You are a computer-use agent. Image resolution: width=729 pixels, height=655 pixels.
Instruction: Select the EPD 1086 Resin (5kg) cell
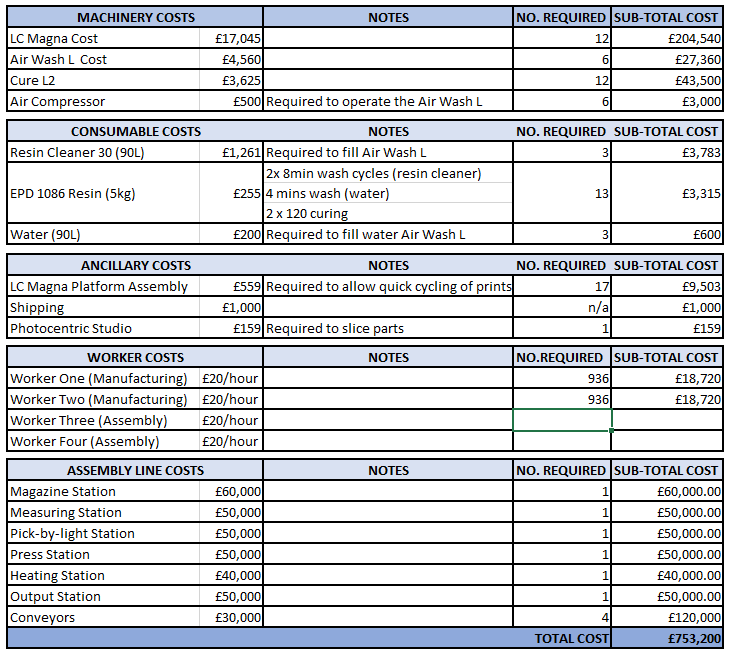pyautogui.click(x=104, y=193)
